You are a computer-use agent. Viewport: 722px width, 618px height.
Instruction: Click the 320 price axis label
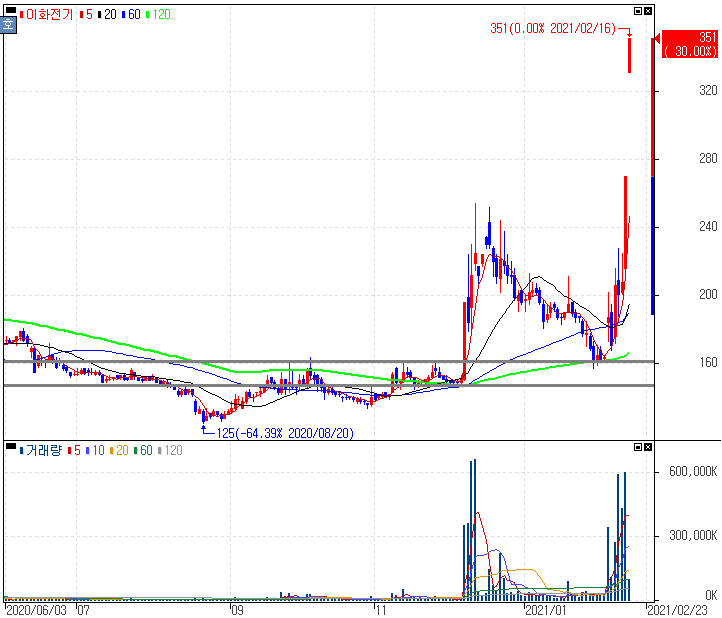(x=708, y=91)
